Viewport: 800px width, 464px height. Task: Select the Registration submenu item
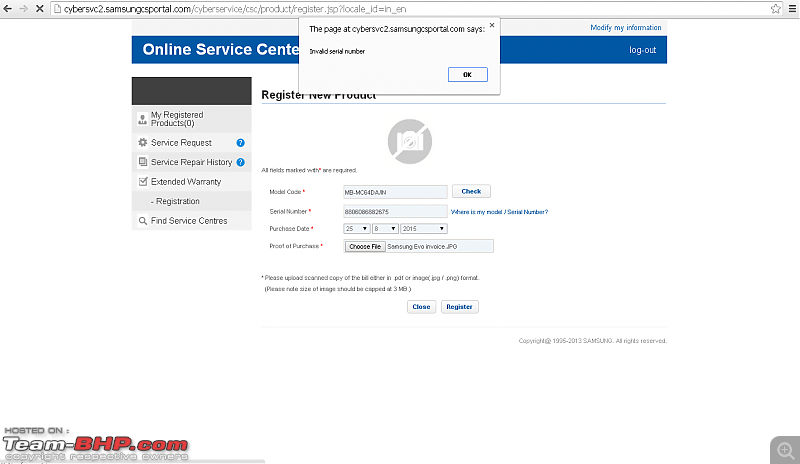coord(178,201)
